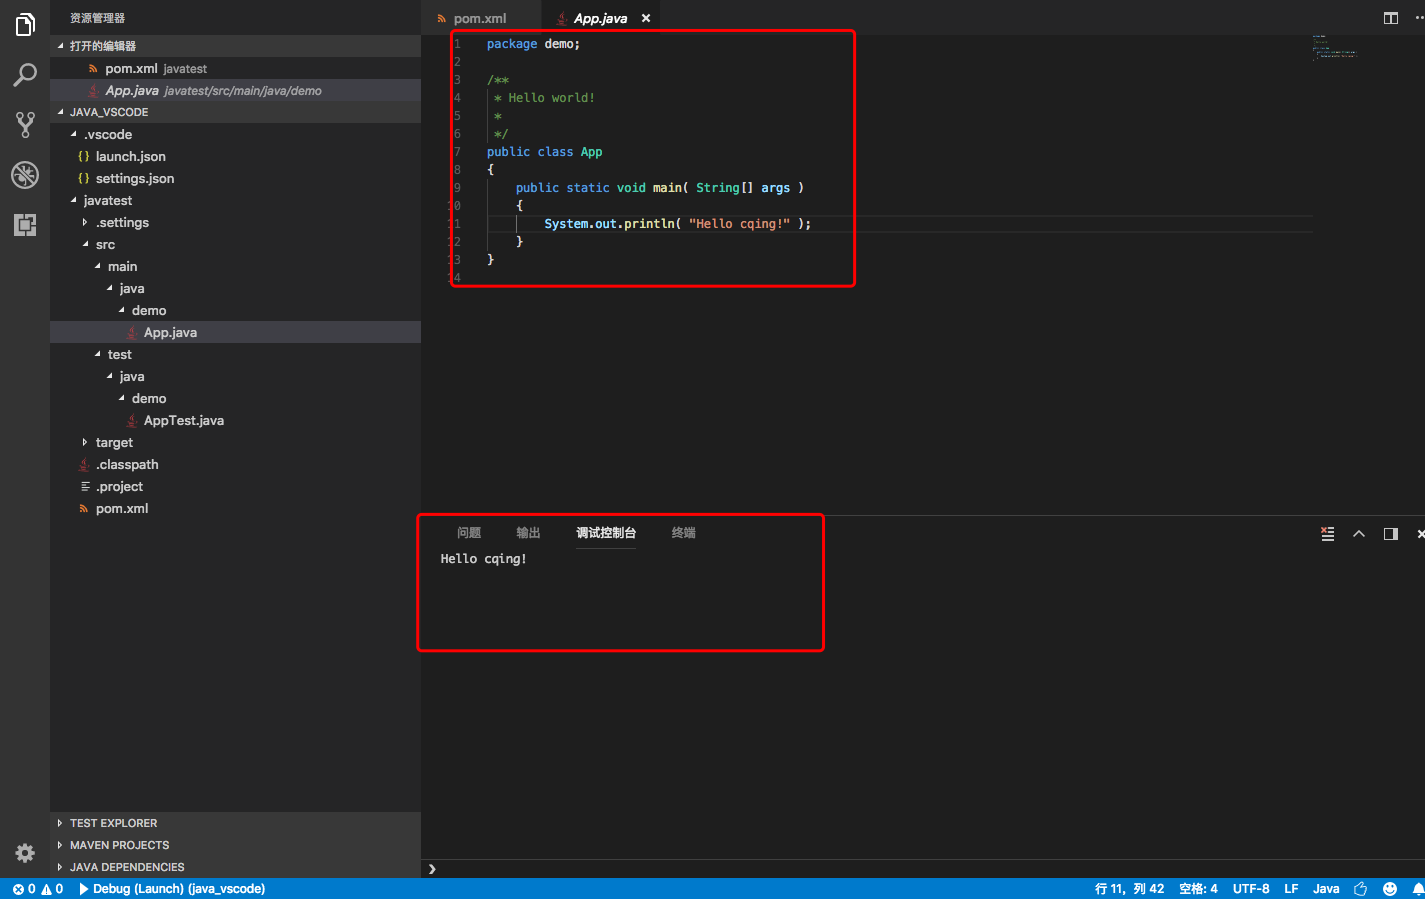Expand the target folder
Screen dimensions: 1425x899
tap(114, 442)
